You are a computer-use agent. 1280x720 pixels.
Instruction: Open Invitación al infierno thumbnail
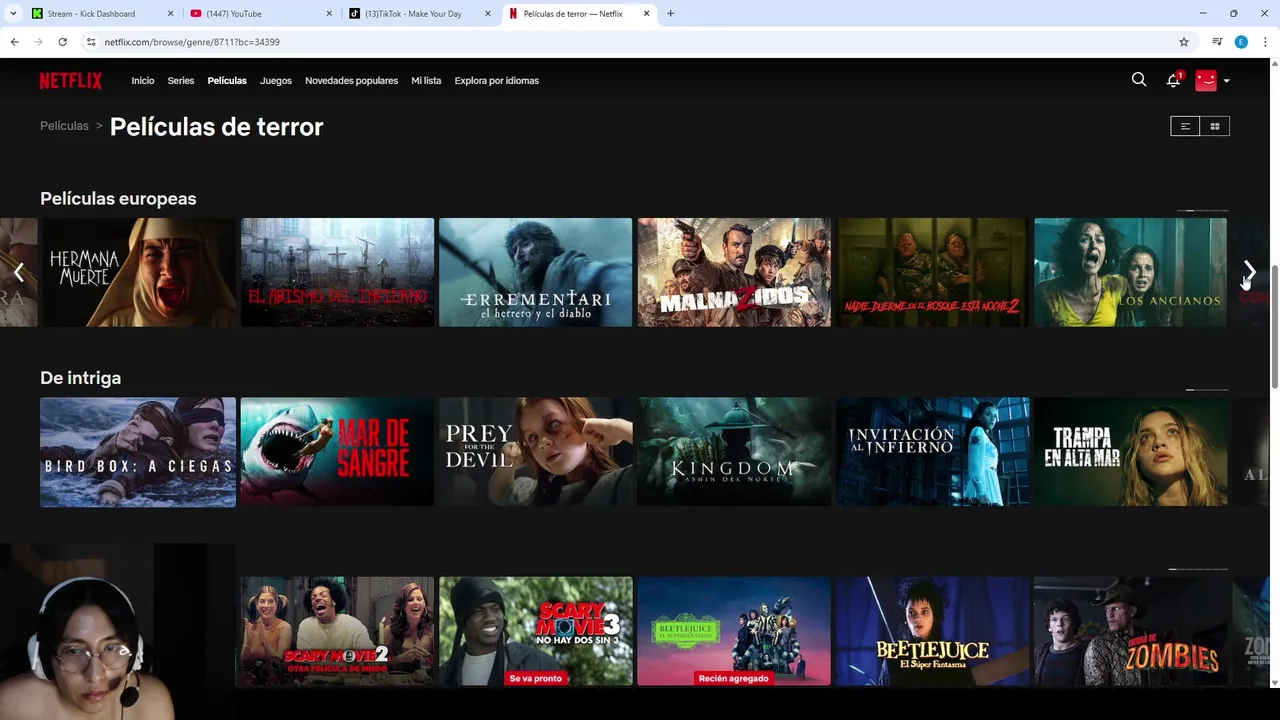[933, 452]
